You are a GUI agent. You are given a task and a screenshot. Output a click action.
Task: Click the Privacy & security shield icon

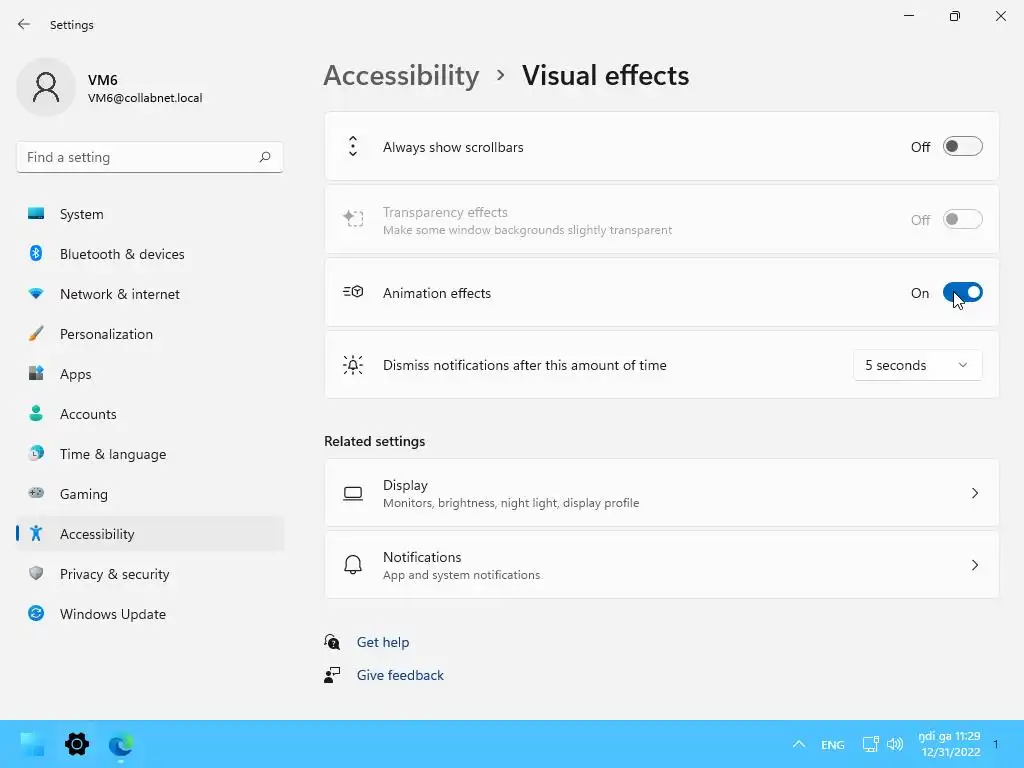pyautogui.click(x=36, y=574)
